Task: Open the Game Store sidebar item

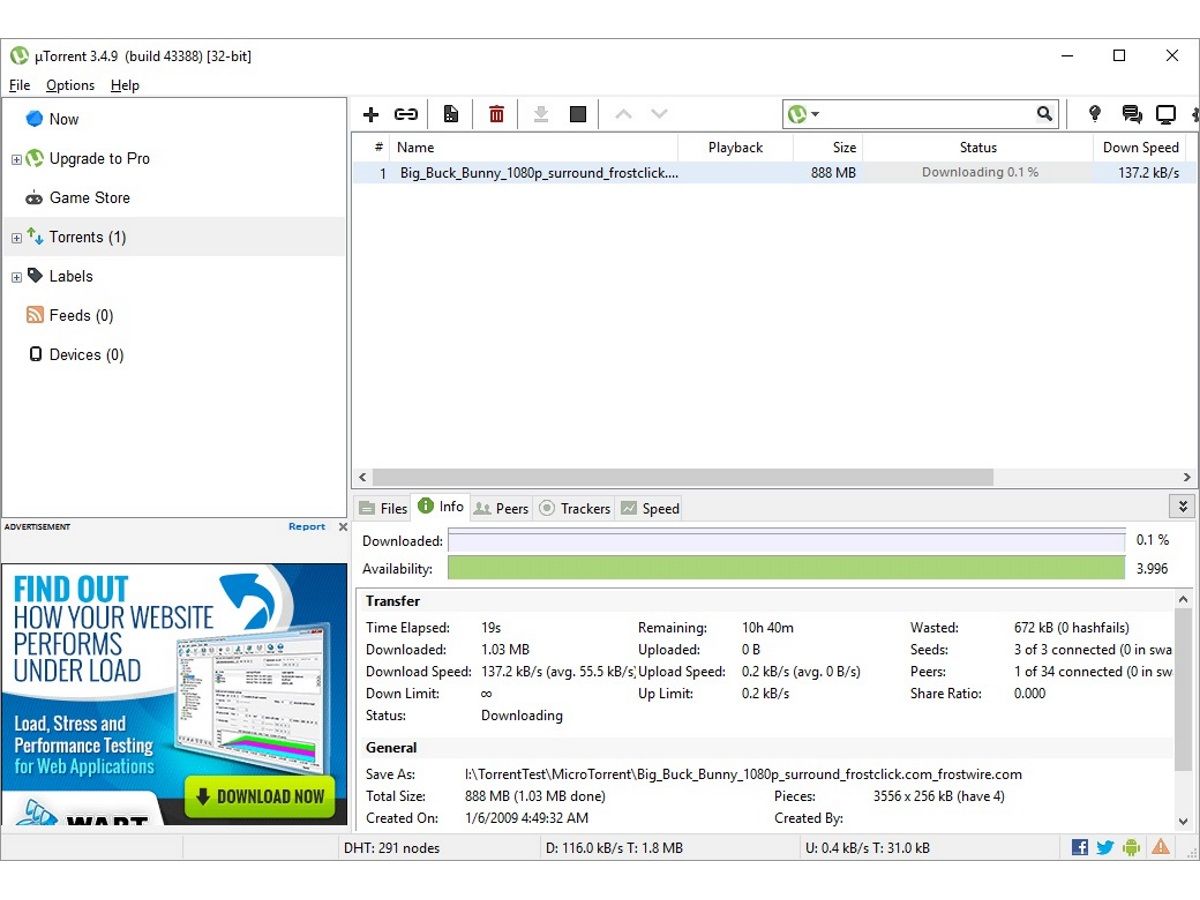Action: coord(89,197)
